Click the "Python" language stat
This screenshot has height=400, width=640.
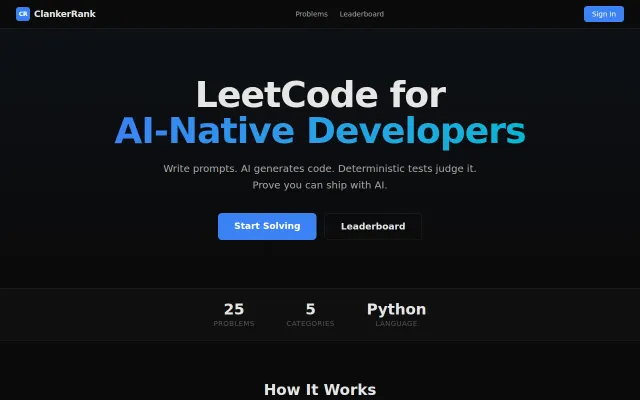(396, 309)
